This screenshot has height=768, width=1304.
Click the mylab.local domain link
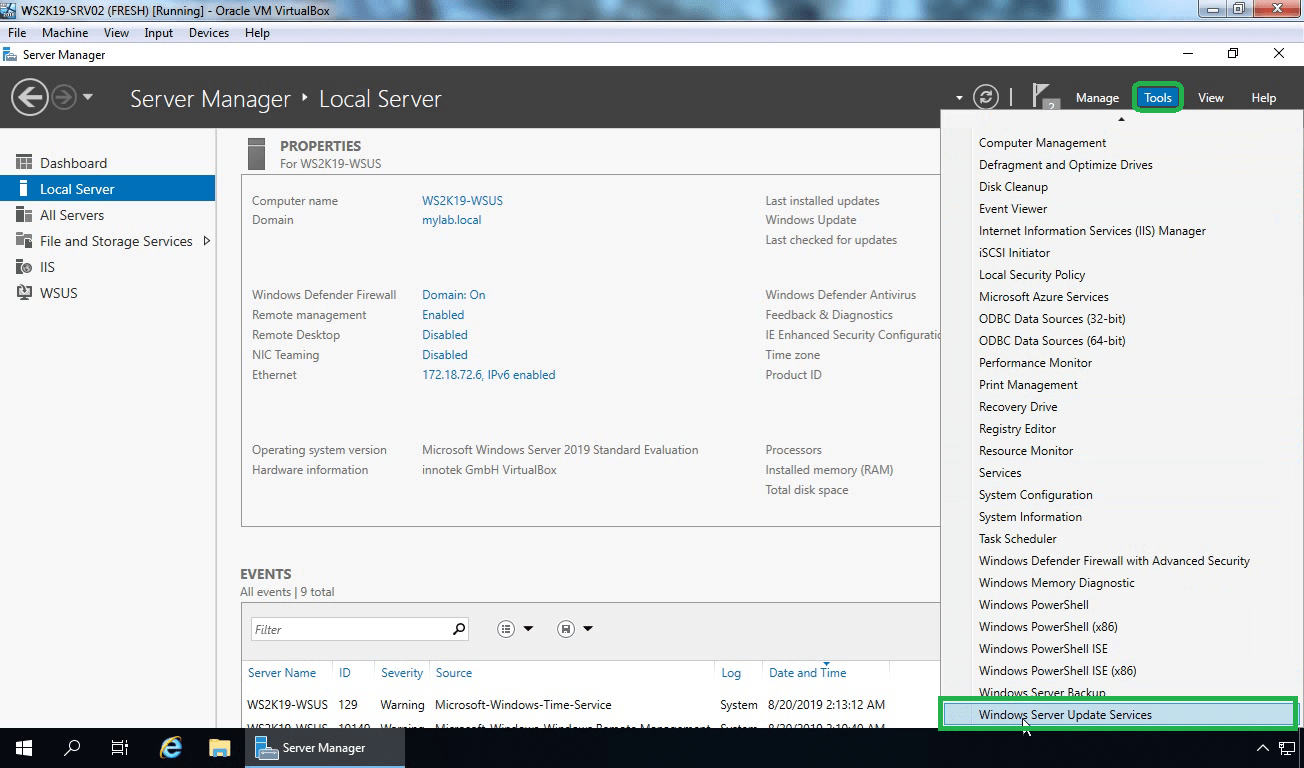tap(451, 220)
